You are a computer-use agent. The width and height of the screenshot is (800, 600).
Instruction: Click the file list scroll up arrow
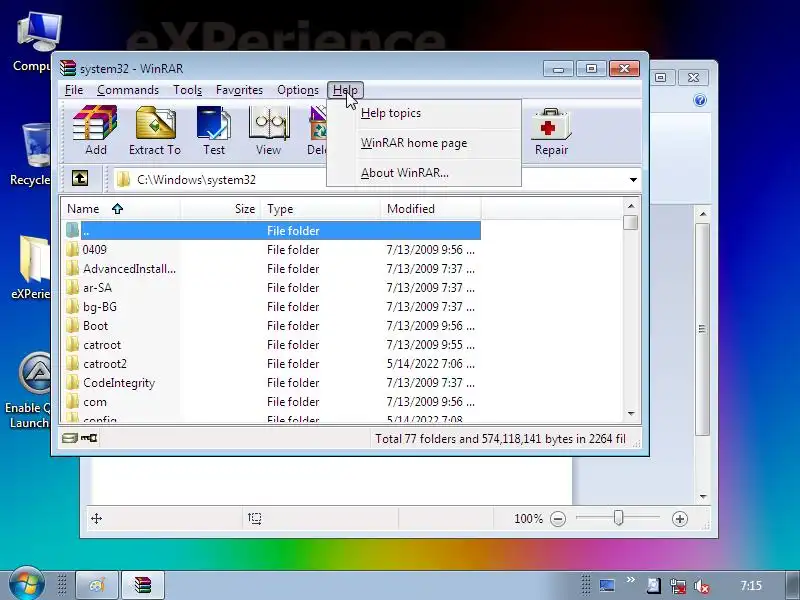click(x=631, y=206)
